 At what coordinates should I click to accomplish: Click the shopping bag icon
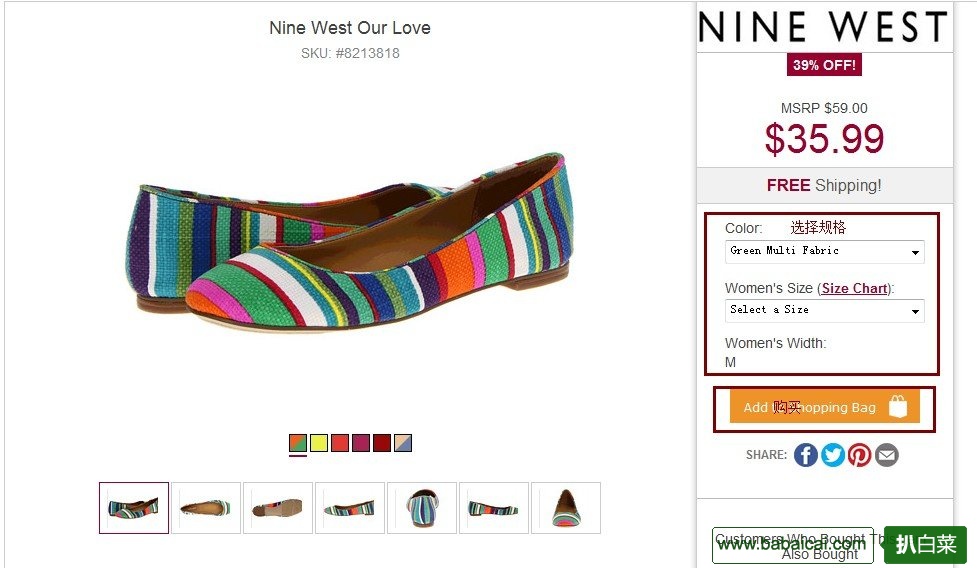point(897,406)
